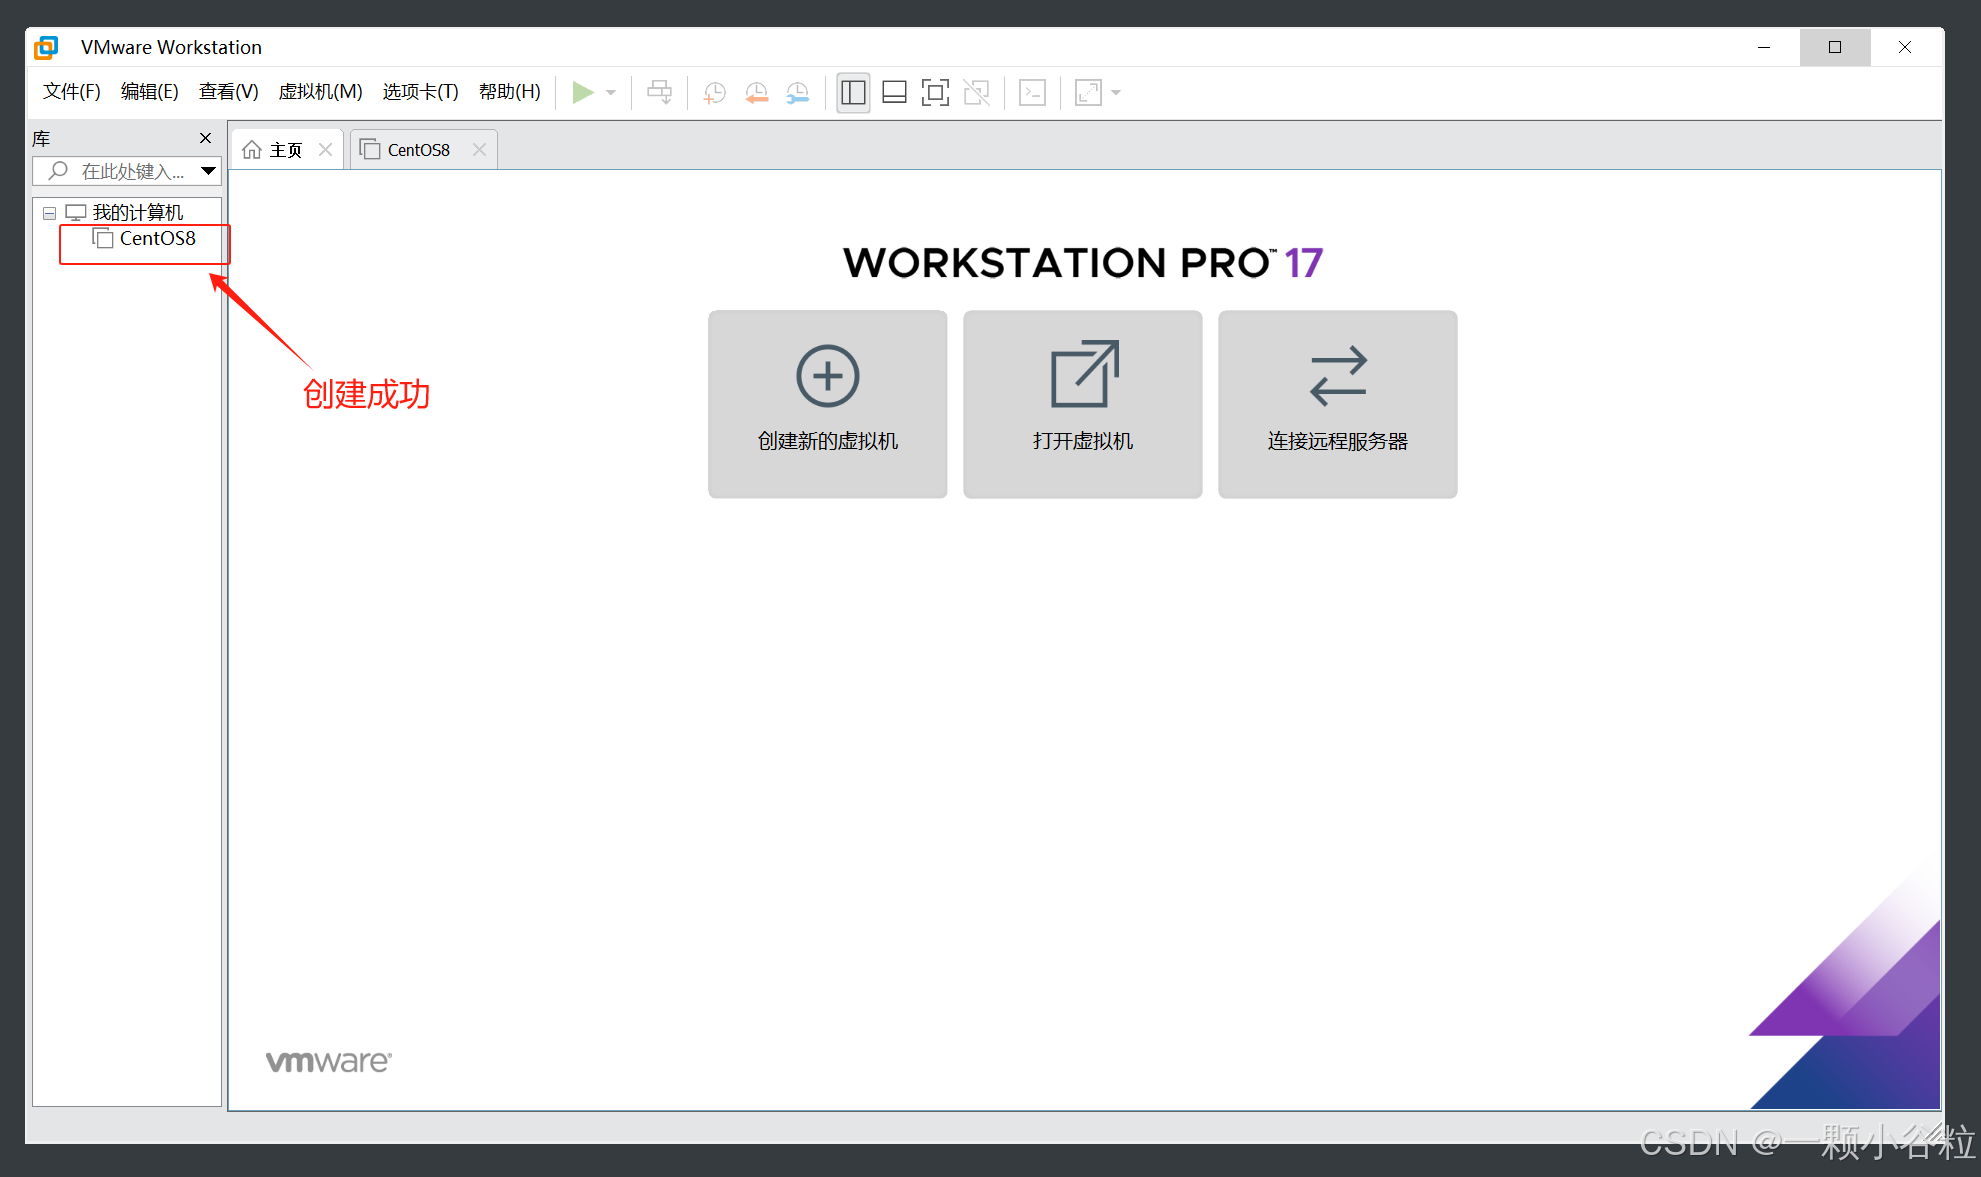The width and height of the screenshot is (1981, 1177).
Task: Click the green Power On play icon
Action: point(583,93)
